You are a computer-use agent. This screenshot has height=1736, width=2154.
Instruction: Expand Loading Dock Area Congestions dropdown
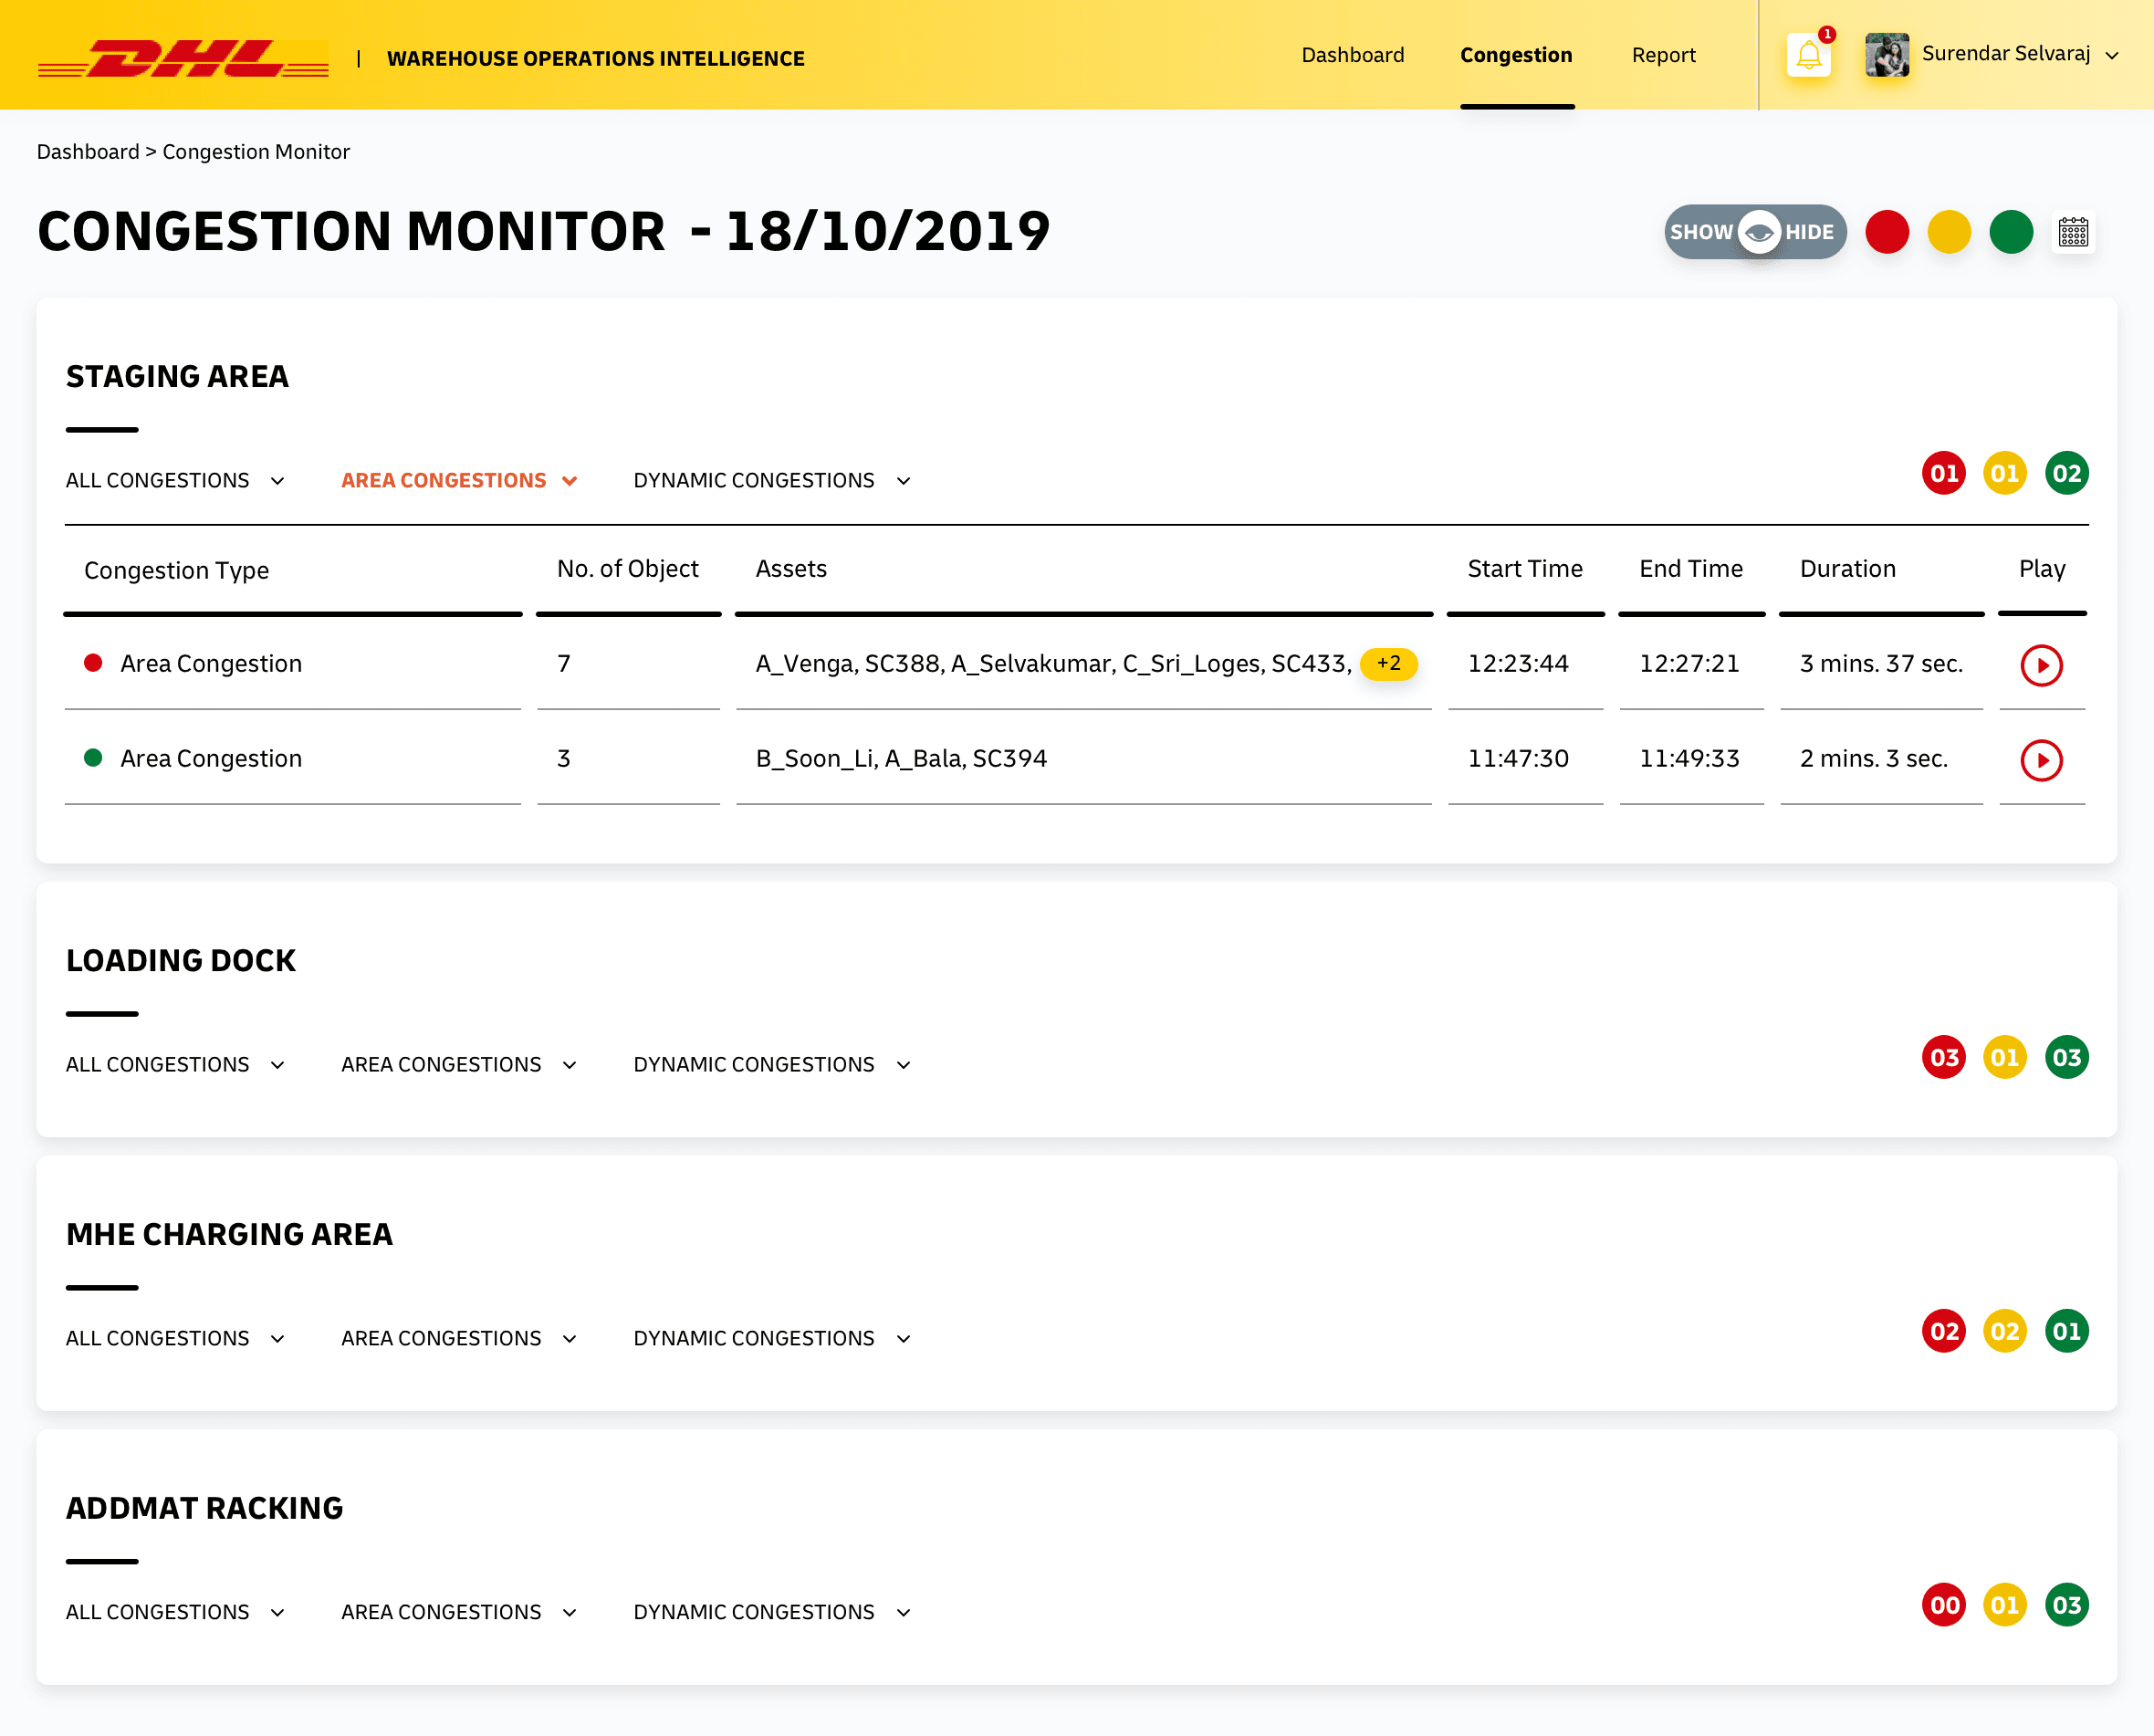(459, 1064)
